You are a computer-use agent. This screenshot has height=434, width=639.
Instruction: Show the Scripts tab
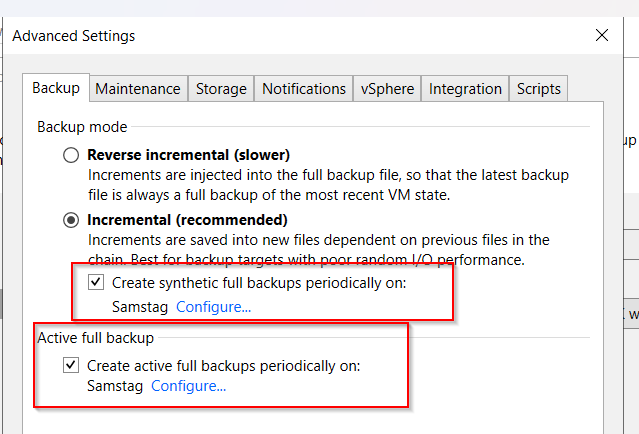(x=539, y=89)
